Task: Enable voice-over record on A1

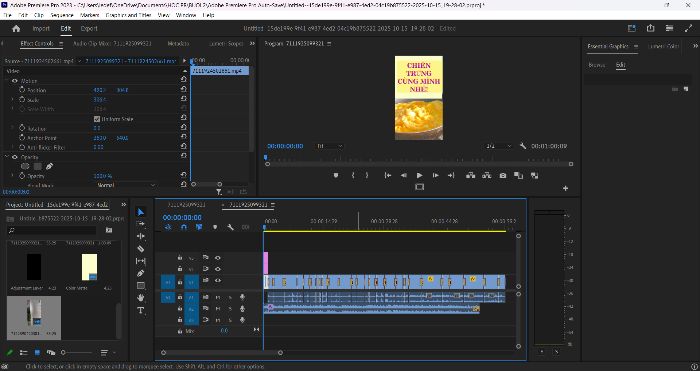Action: point(242,297)
